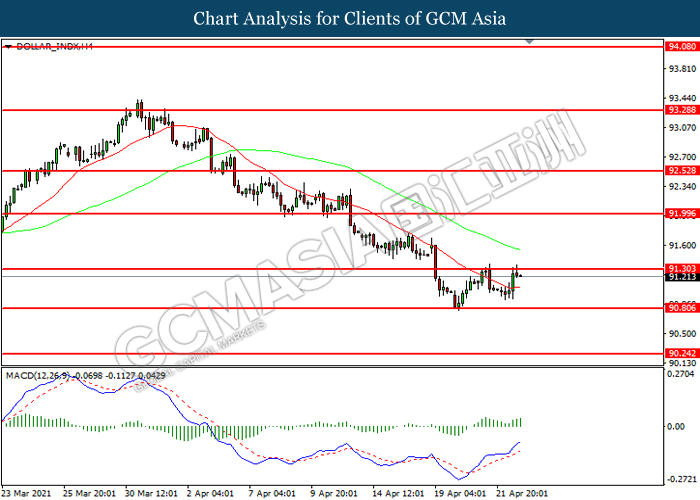Click the 25 Mar 20:01 time label
Screen dimensions: 700x500
coord(89,493)
